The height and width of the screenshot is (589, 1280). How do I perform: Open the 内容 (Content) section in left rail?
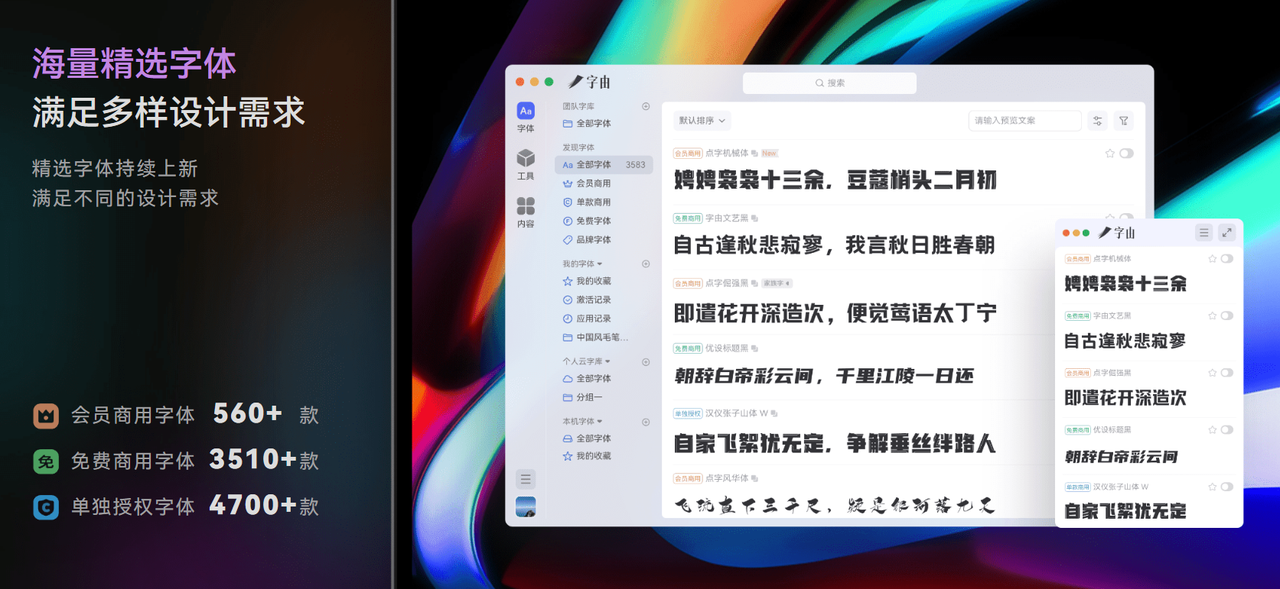click(525, 211)
